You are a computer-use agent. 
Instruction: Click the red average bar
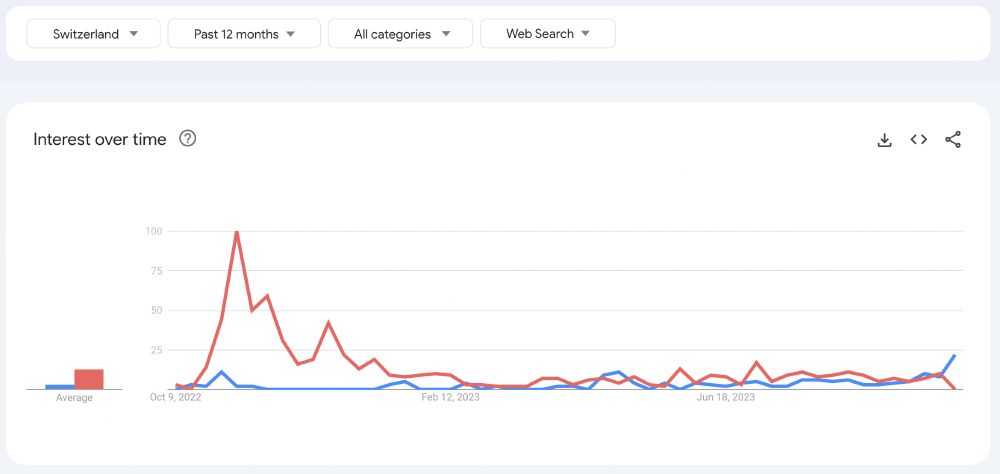pyautogui.click(x=89, y=379)
